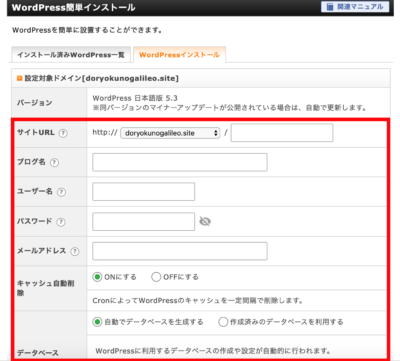400x361 pixels.
Task: Select OFFにする cache auto-delete option
Action: 156,277
